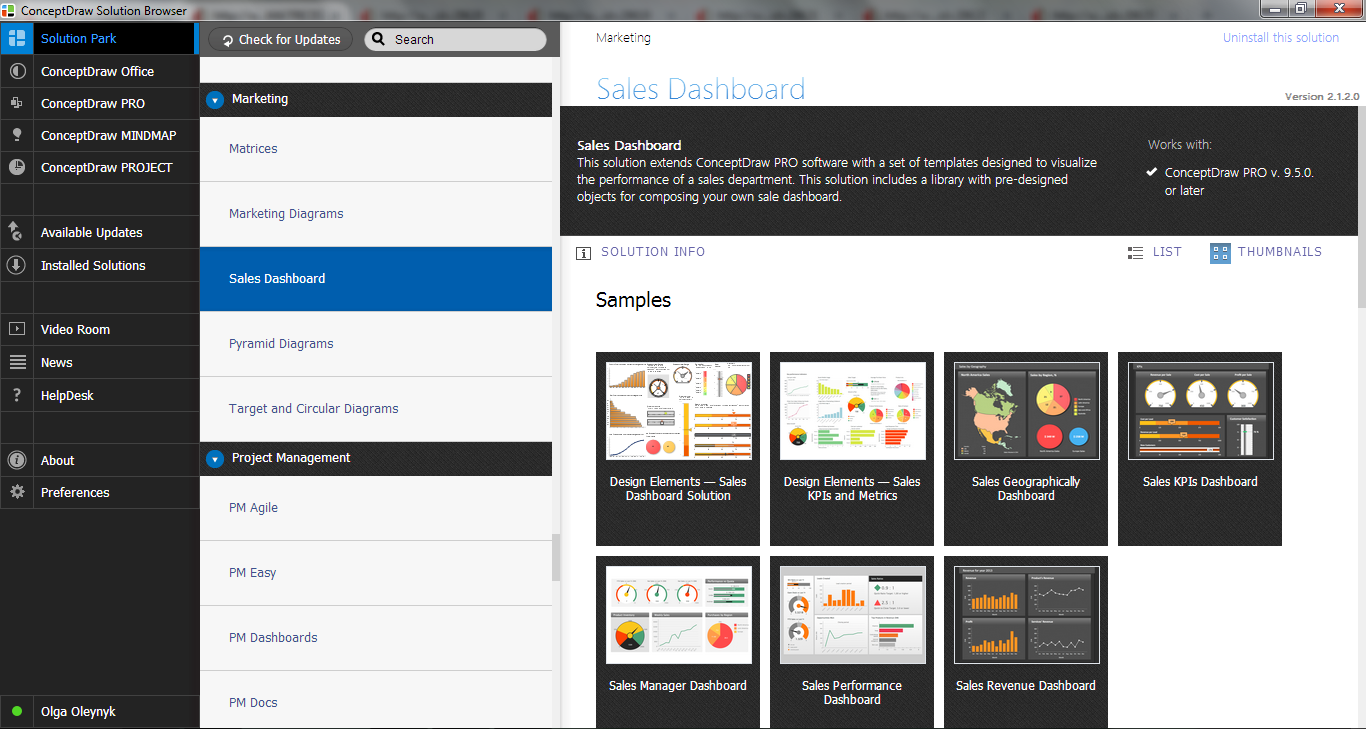Screen dimensions: 1366x729
Task: Click the ConceptDraw Office icon
Action: 16,72
